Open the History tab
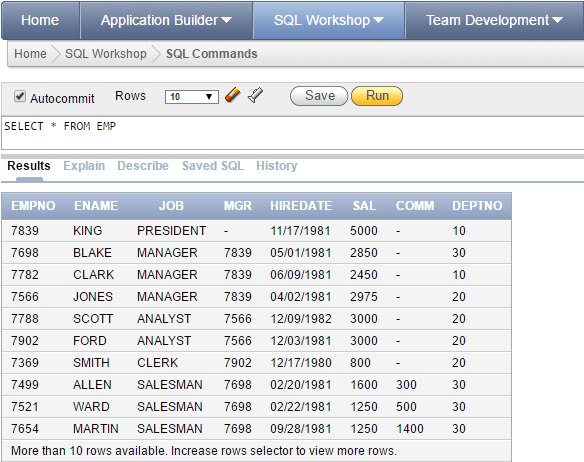The width and height of the screenshot is (584, 462). click(277, 166)
